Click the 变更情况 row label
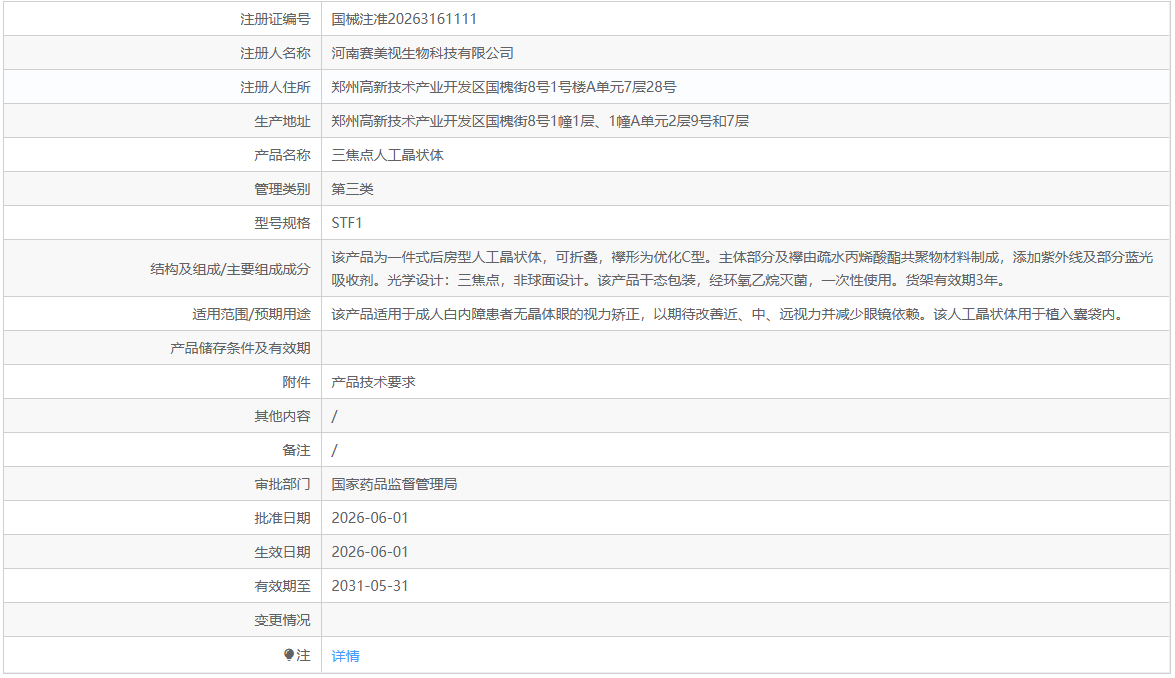Viewport: 1175px width, 678px height. click(x=282, y=620)
